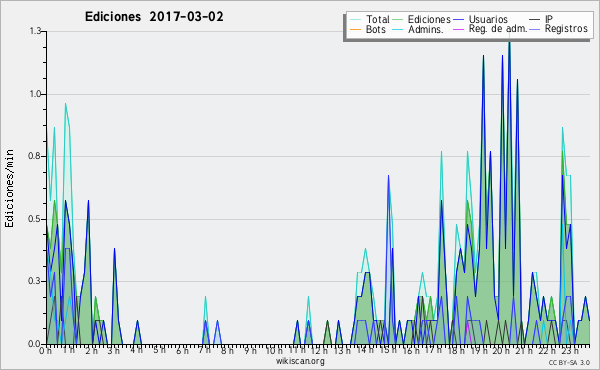
Task: Click the wikiscan.org source label
Action: [300, 361]
